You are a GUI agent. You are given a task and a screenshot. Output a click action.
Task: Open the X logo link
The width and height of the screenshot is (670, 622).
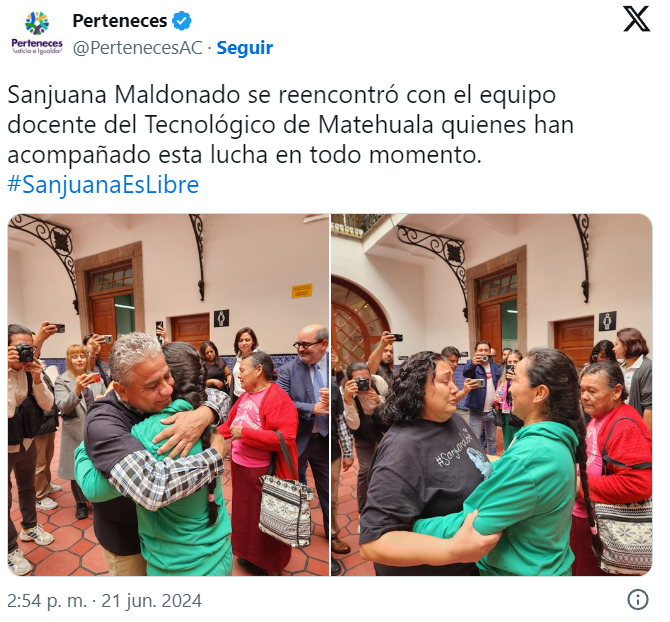pyautogui.click(x=636, y=20)
